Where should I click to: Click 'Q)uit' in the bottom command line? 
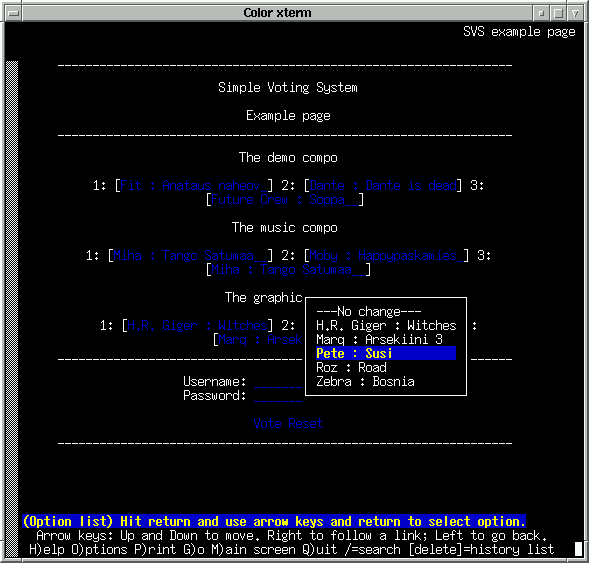pos(319,550)
